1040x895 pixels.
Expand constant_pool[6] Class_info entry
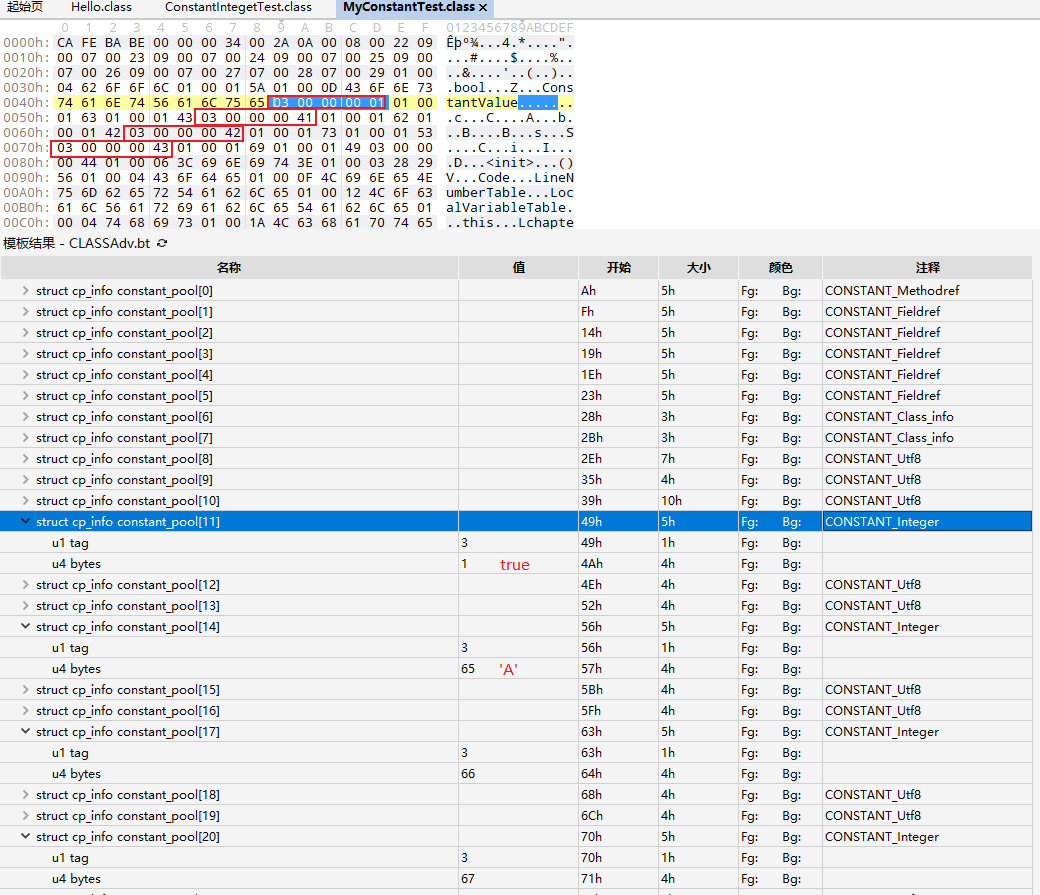26,417
